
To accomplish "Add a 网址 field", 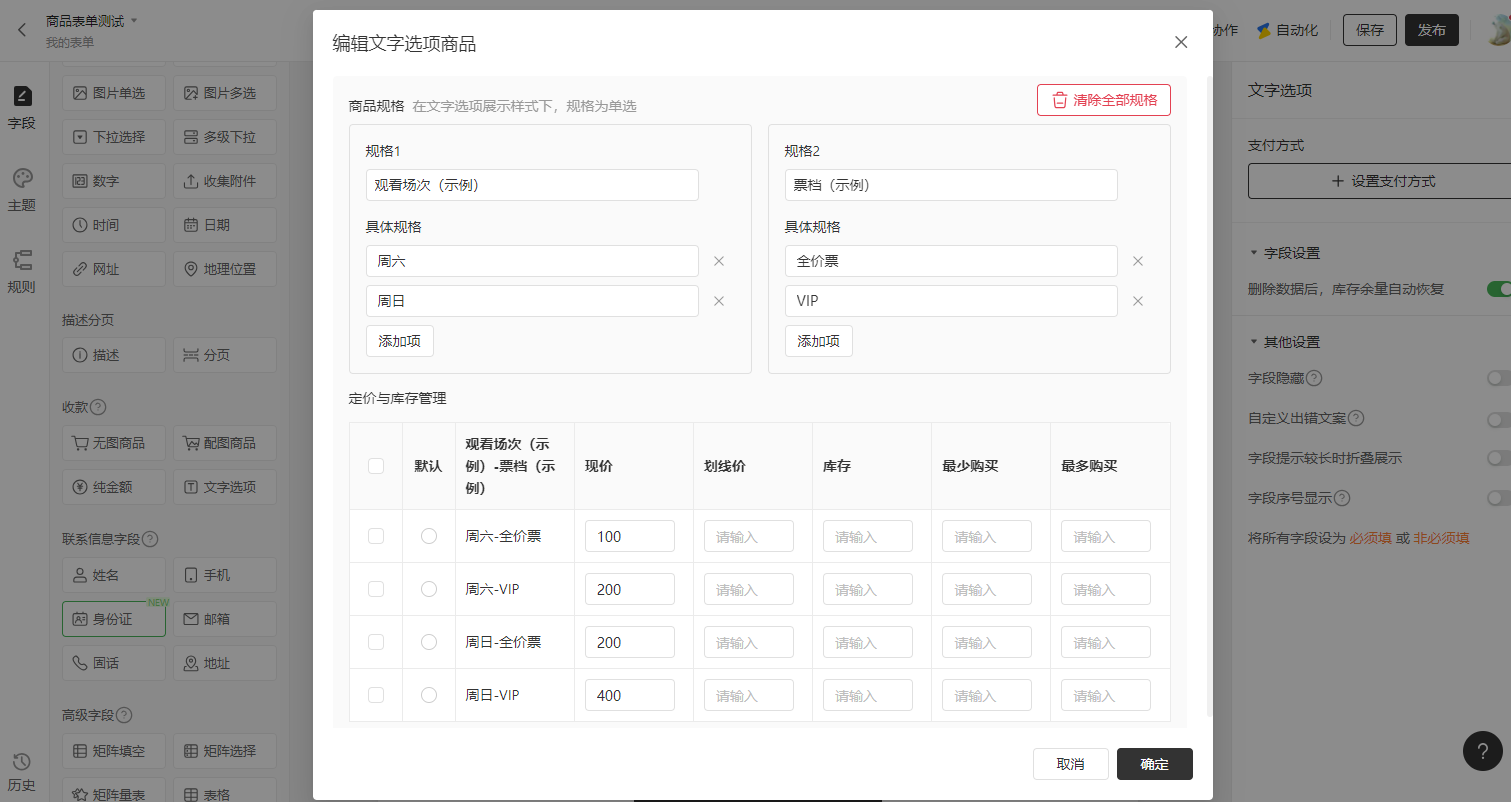I will click(x=114, y=269).
